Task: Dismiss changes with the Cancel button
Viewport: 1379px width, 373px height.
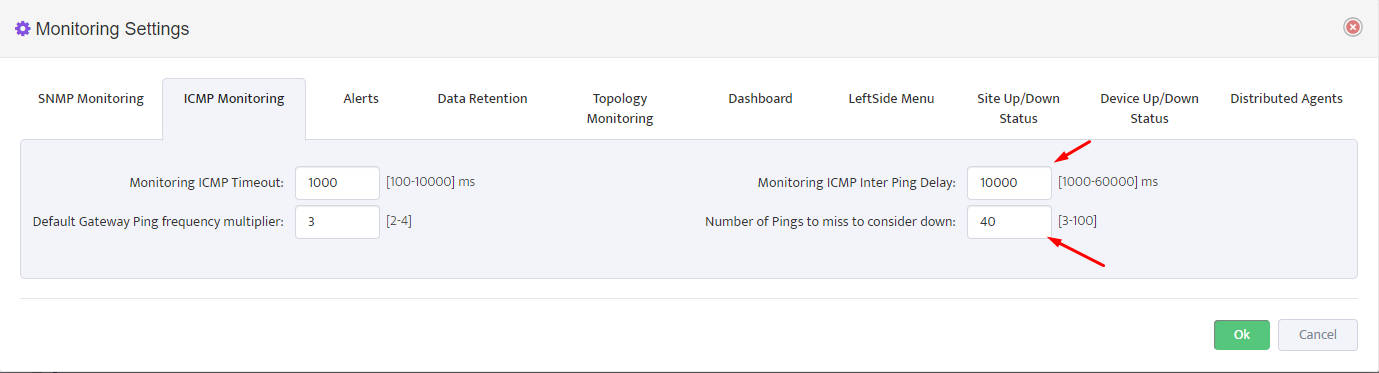Action: click(x=1317, y=335)
